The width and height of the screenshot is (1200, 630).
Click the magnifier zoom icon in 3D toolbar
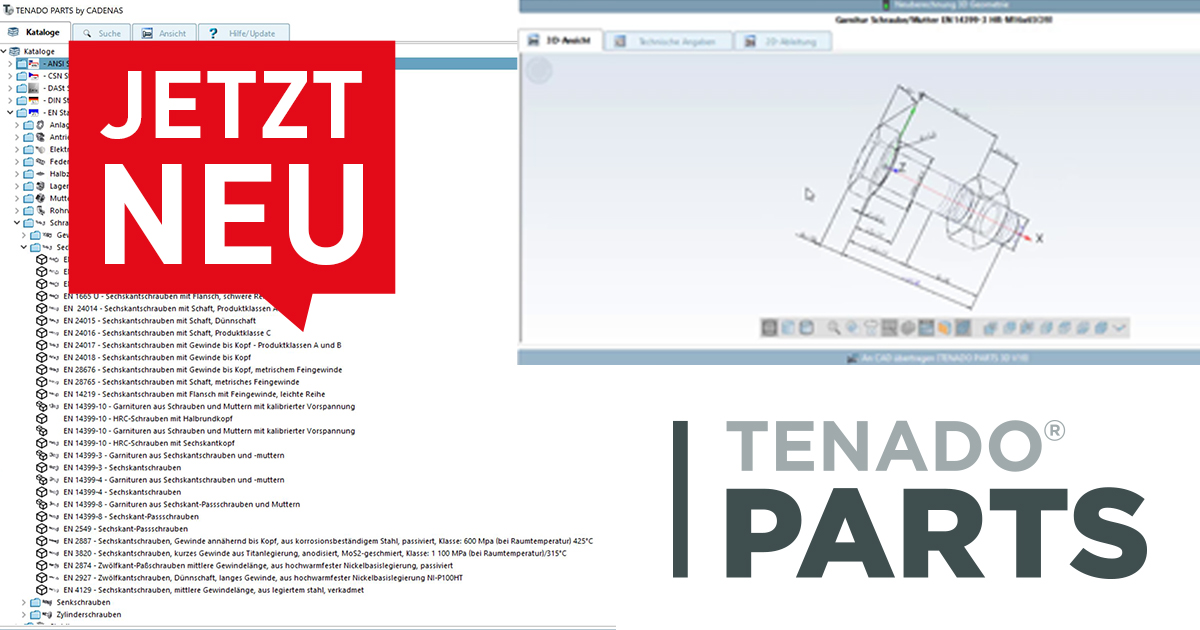pyautogui.click(x=833, y=327)
